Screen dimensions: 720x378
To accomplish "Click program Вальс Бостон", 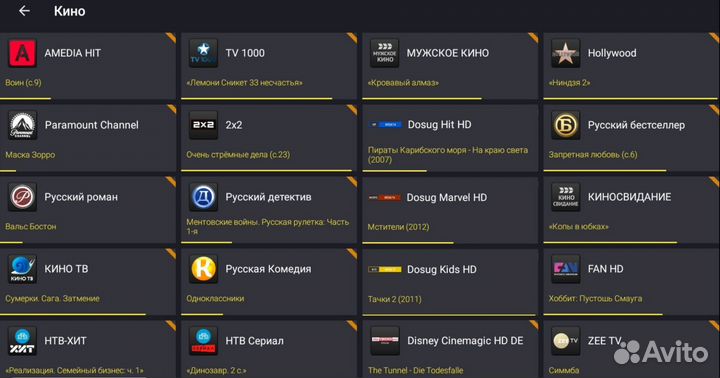I will (x=31, y=226).
